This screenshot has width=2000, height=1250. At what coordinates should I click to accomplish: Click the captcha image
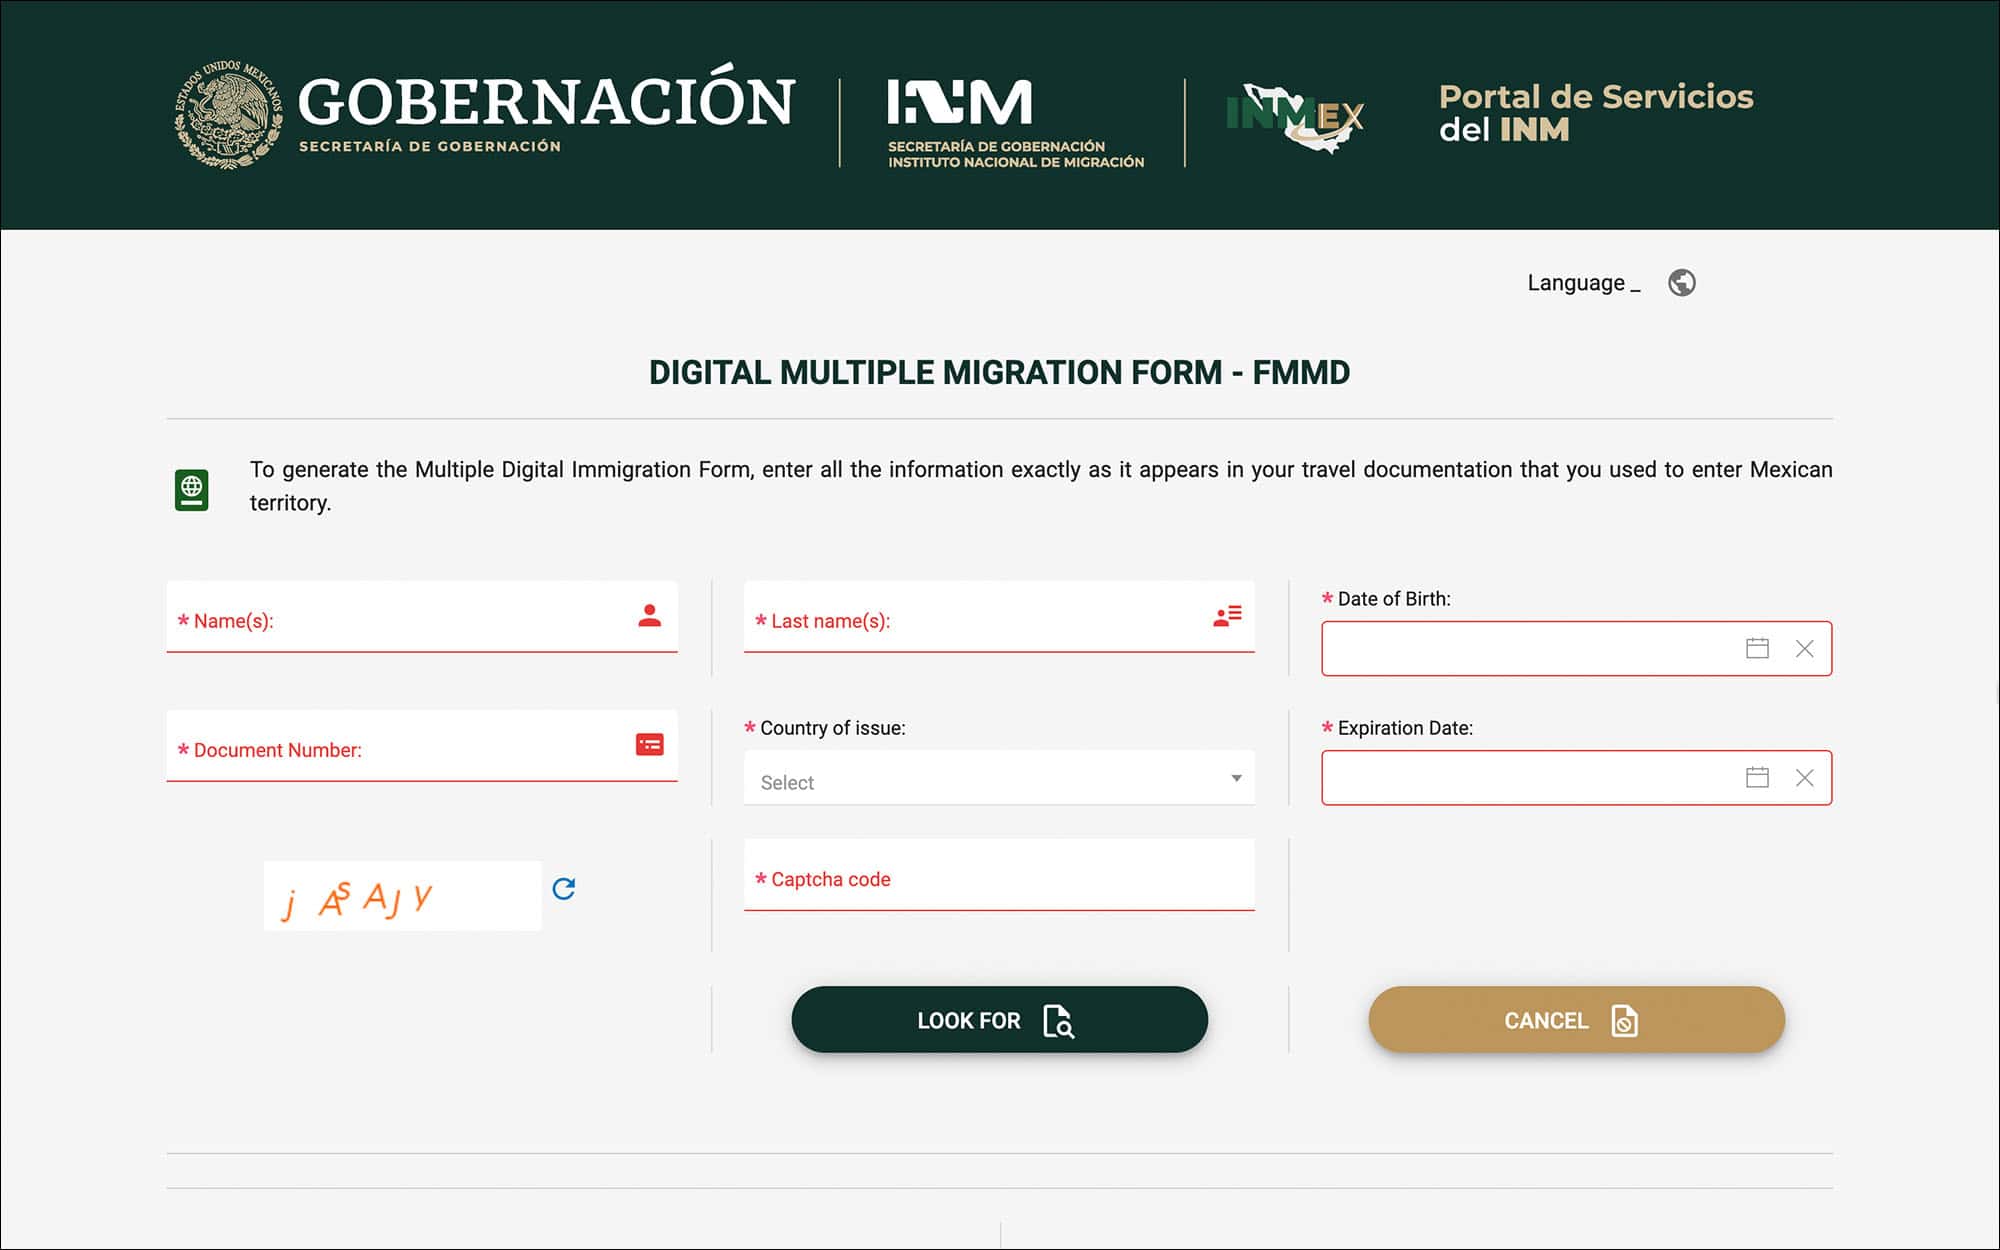coord(402,896)
